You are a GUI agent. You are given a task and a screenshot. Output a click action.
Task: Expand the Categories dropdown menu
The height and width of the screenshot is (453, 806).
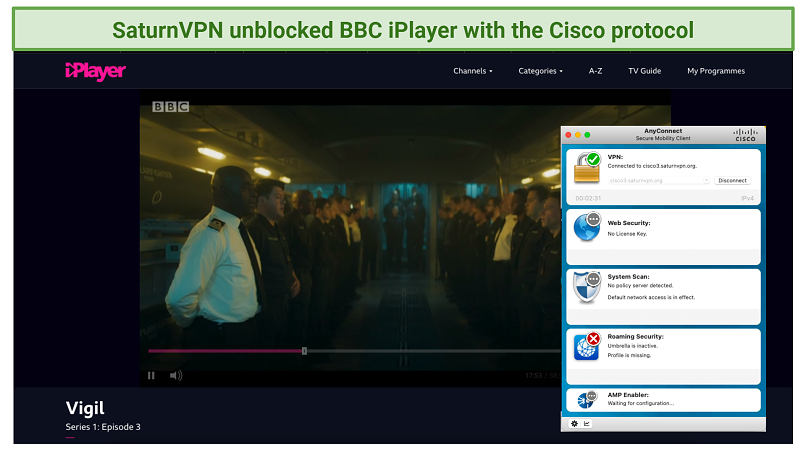[x=540, y=71]
